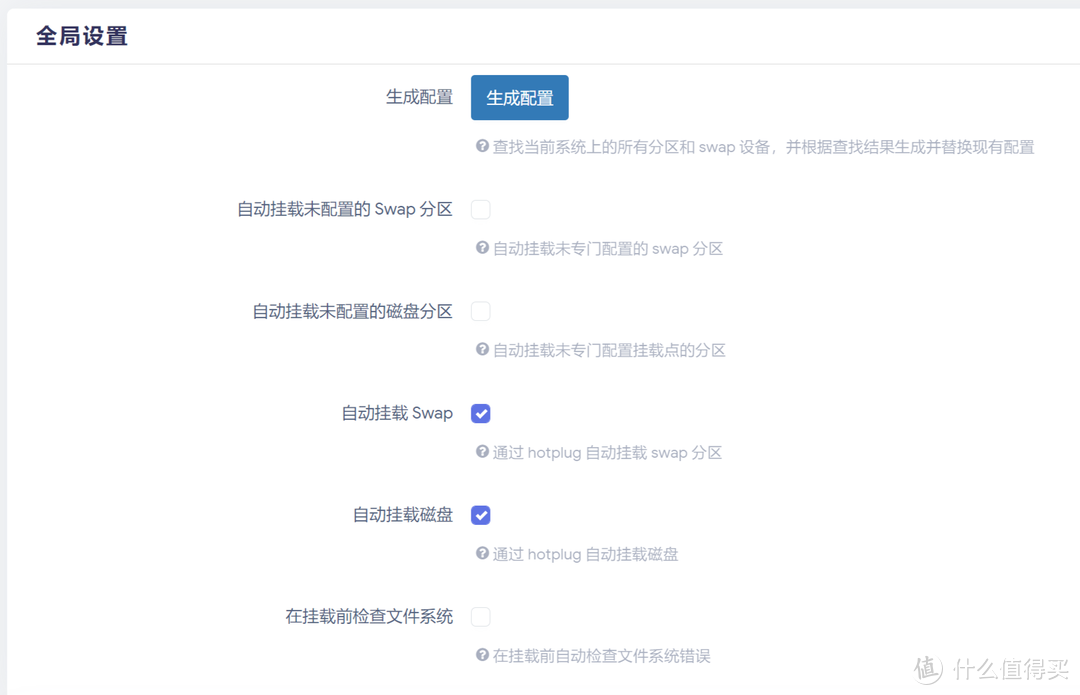Click the help icon beside the 生成配置 description

tap(482, 146)
